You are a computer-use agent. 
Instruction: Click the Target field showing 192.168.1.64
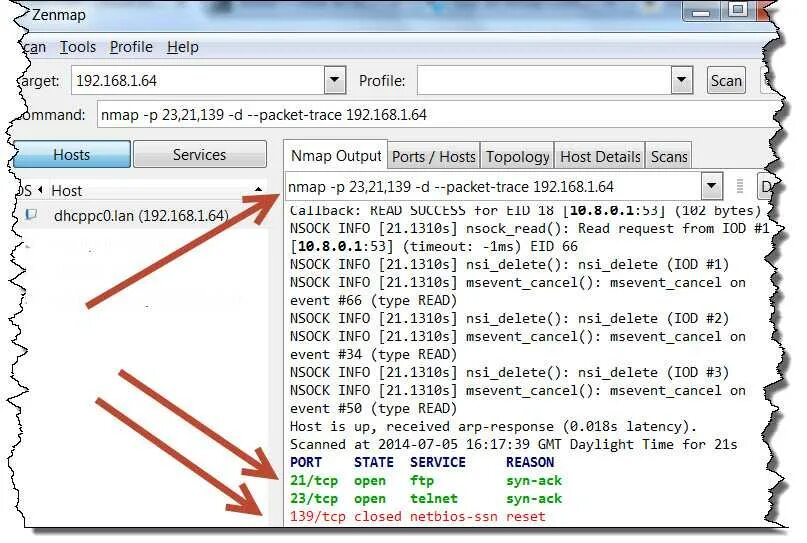click(198, 80)
